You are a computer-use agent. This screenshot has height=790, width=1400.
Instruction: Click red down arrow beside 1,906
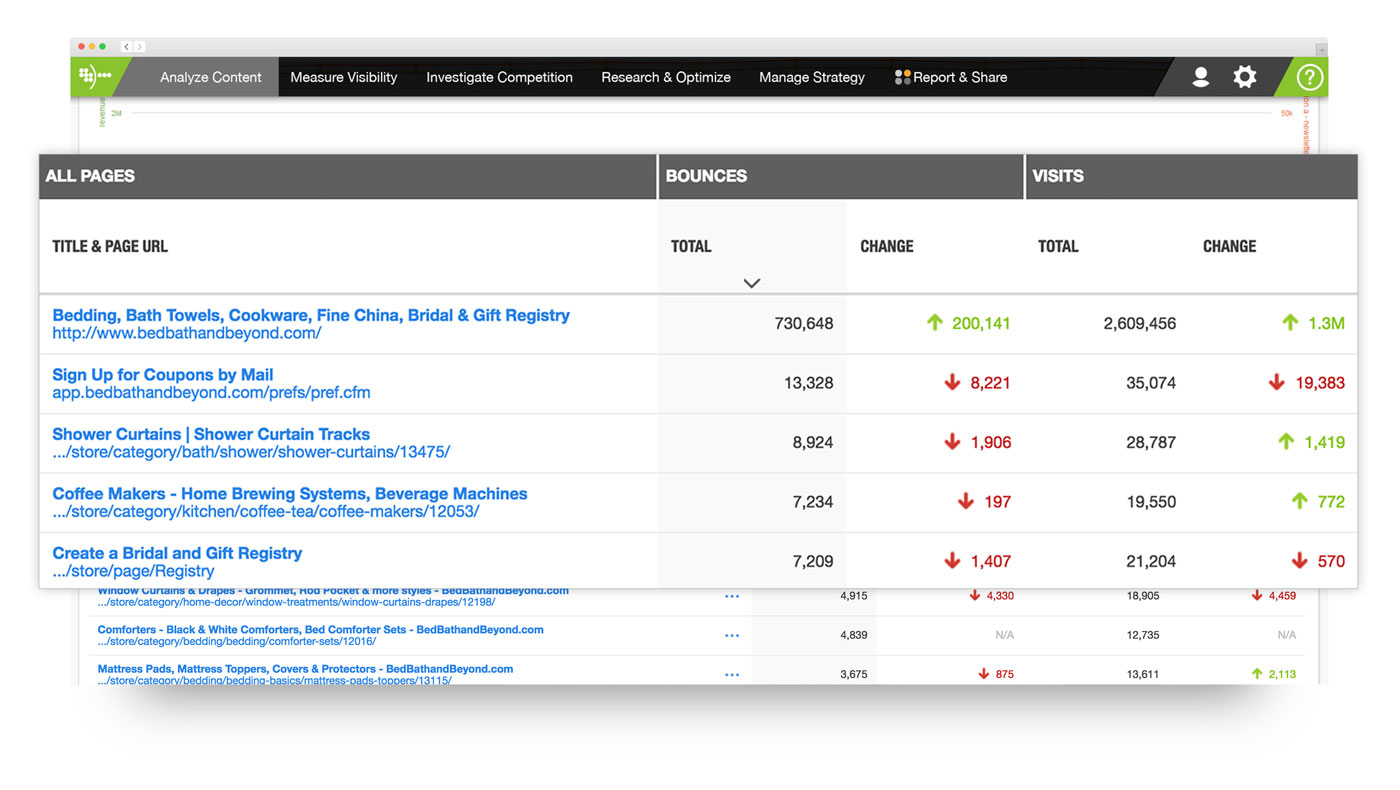pos(952,442)
